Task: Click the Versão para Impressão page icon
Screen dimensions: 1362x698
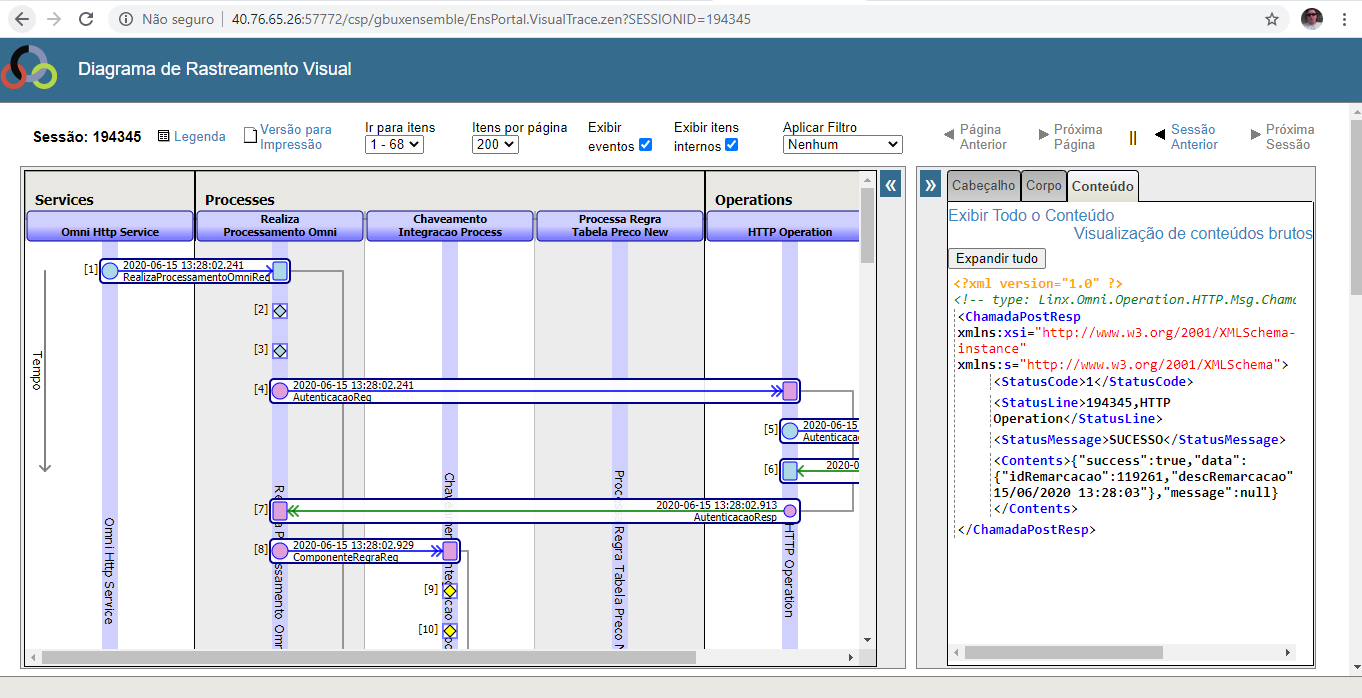Action: [251, 136]
